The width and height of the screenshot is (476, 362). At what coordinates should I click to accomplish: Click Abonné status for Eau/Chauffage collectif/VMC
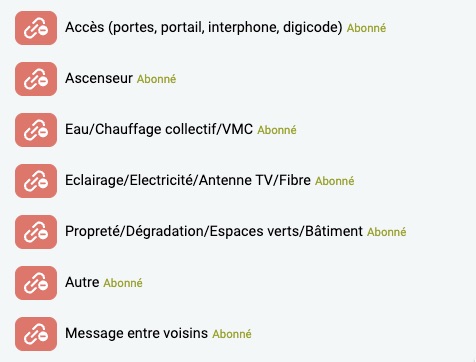tap(277, 130)
